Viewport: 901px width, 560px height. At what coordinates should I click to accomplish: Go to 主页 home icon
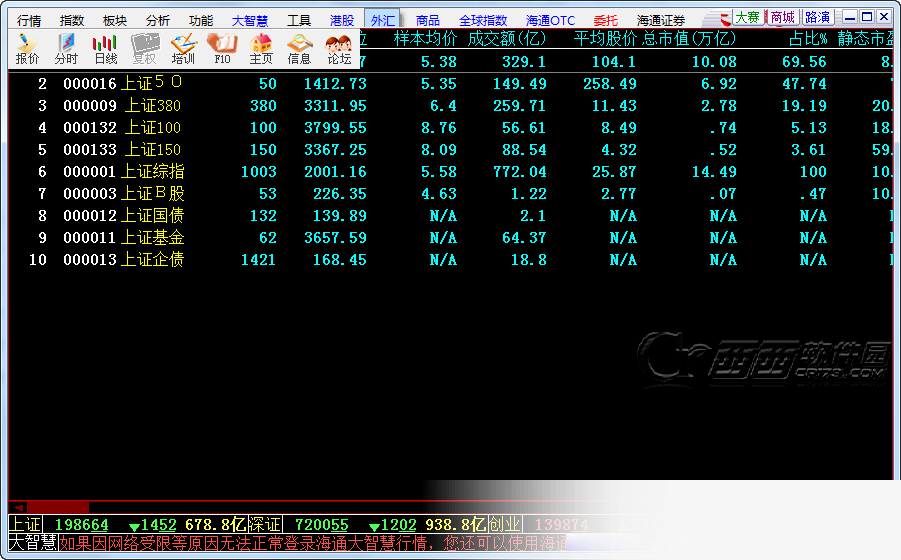(x=261, y=49)
